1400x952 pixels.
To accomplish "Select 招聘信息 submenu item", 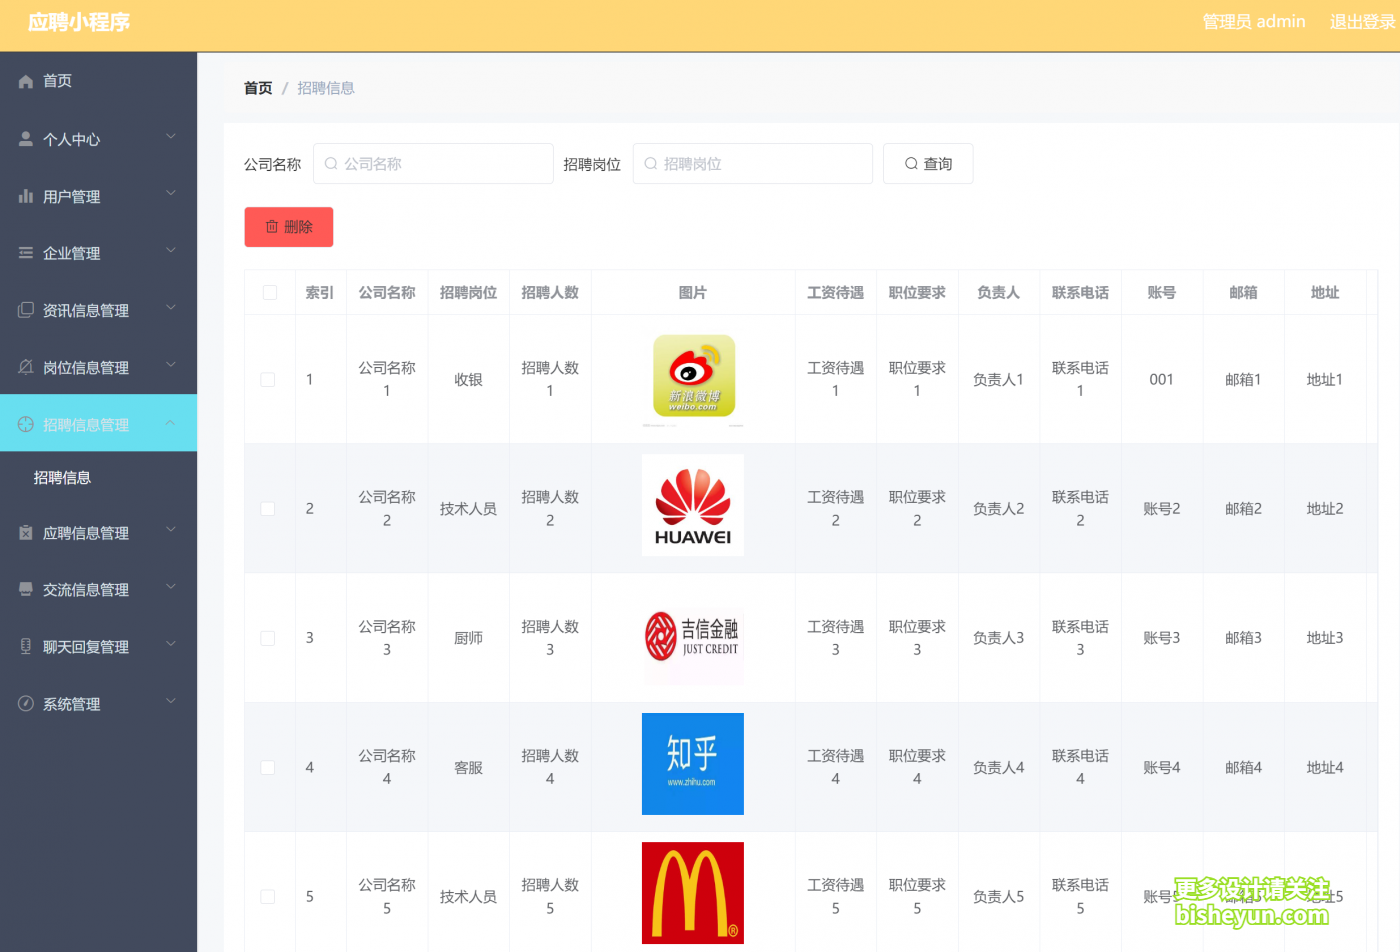I will (x=98, y=478).
